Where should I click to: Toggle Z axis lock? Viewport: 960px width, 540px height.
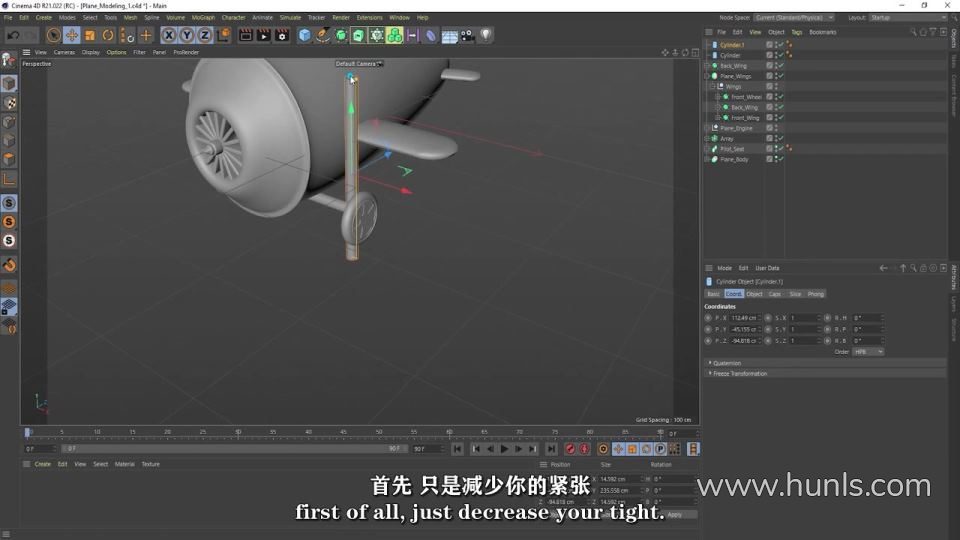pyautogui.click(x=204, y=36)
